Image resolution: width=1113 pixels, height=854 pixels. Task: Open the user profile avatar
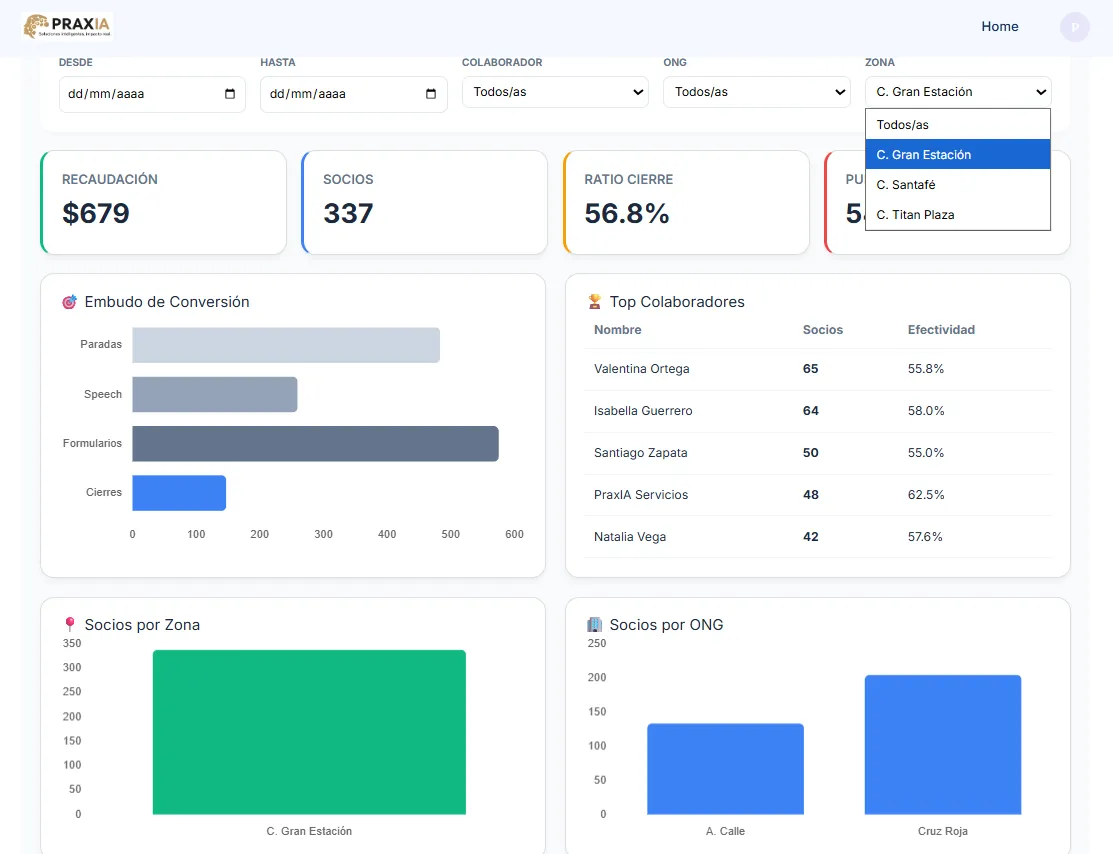(x=1074, y=27)
